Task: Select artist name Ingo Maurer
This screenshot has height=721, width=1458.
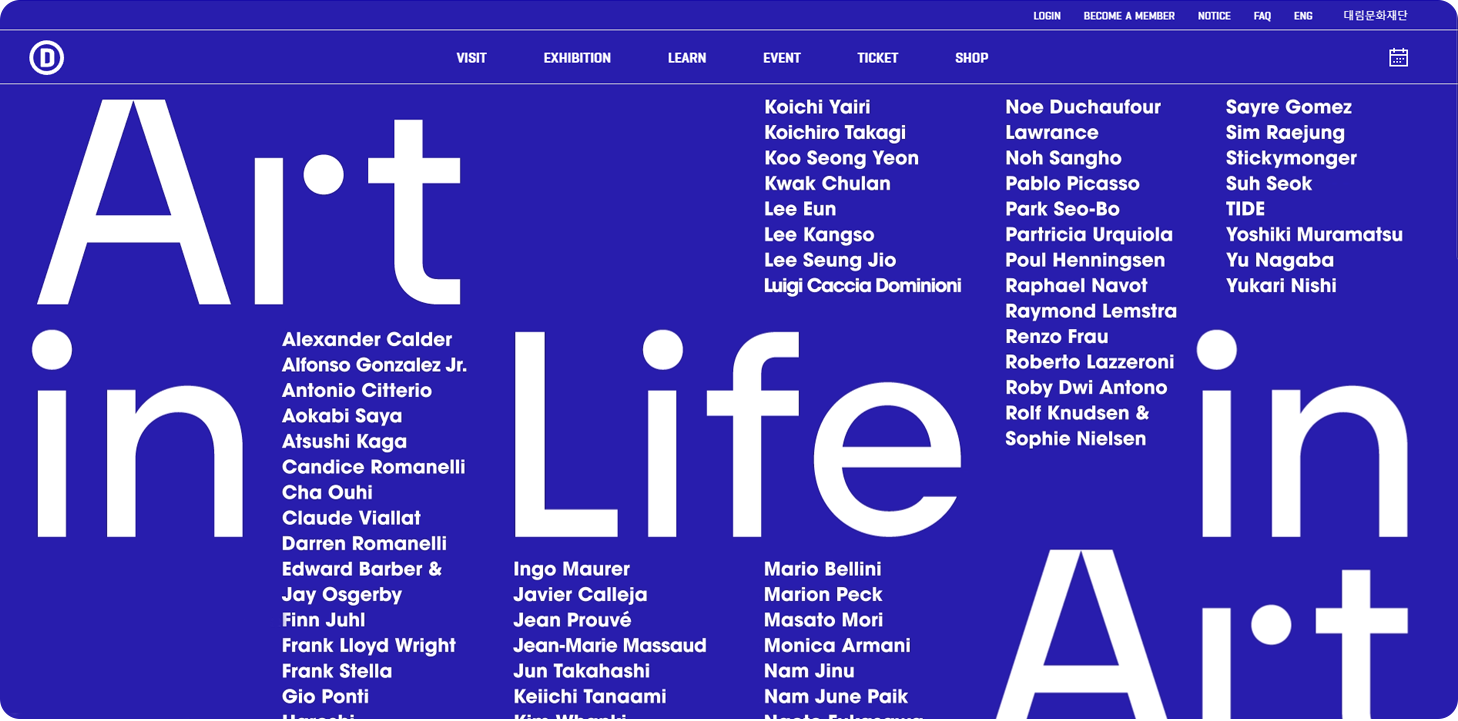Action: click(572, 569)
